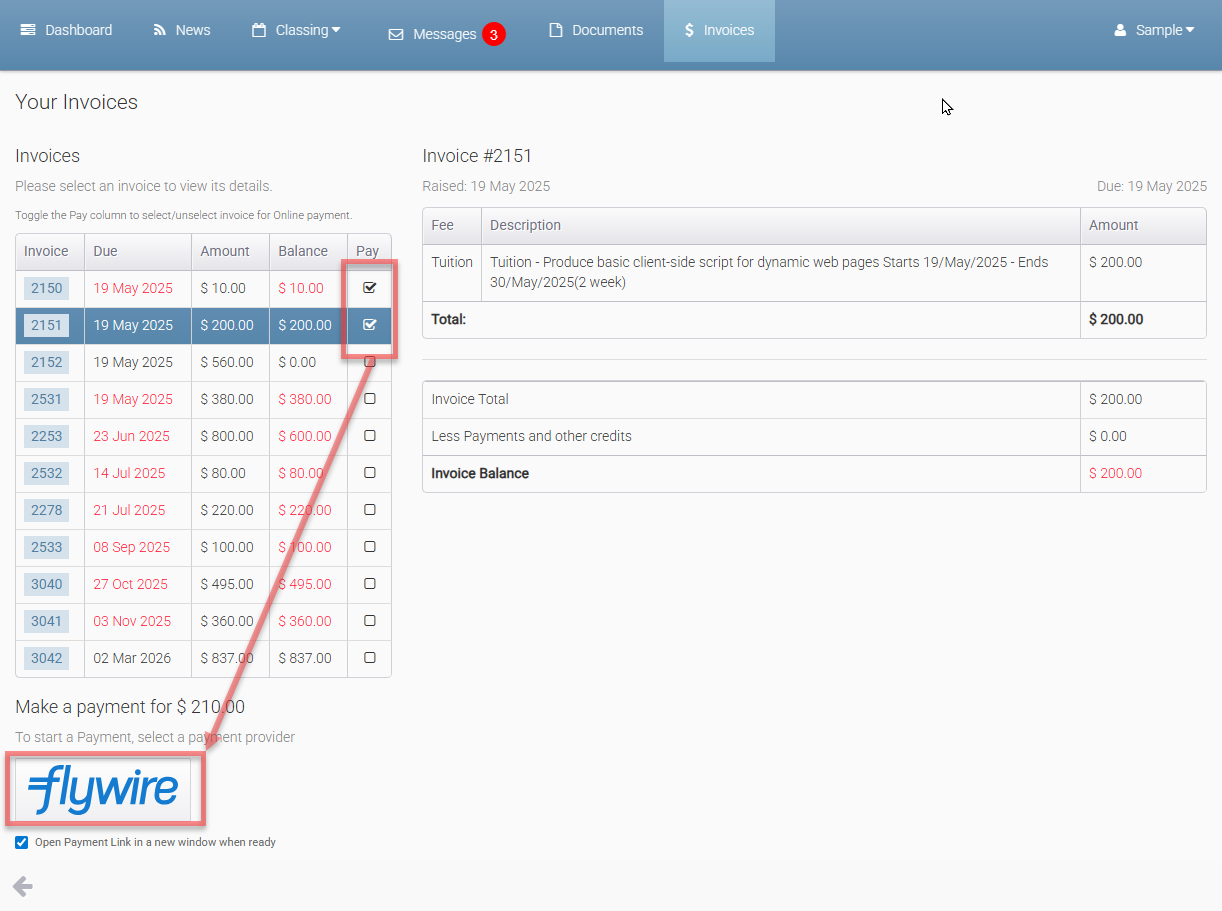Tick the Pay checkbox for invoice 2531

pyautogui.click(x=369, y=399)
